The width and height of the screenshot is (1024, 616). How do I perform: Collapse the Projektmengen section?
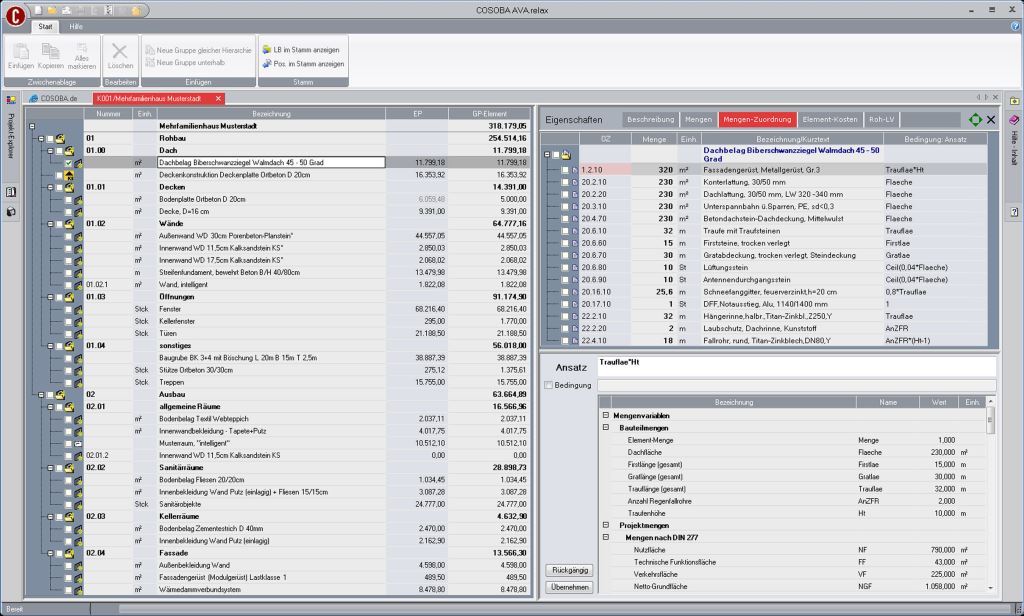tap(605, 525)
